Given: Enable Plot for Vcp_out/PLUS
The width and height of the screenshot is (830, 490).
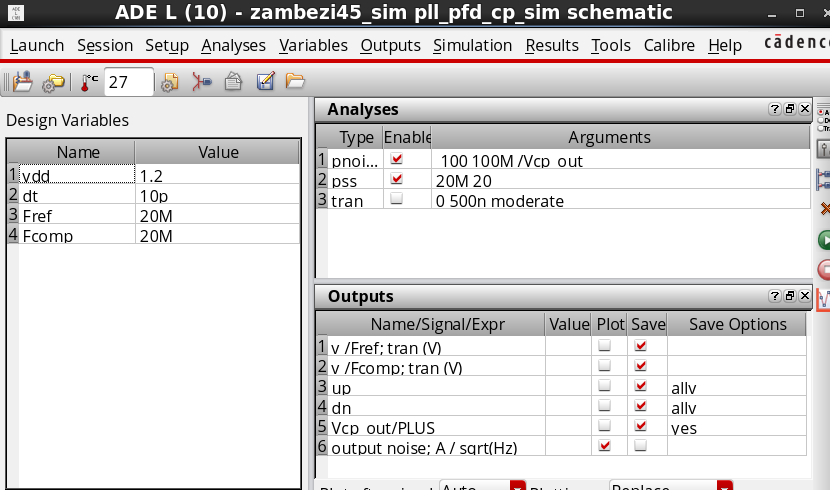Looking at the screenshot, I should [604, 425].
